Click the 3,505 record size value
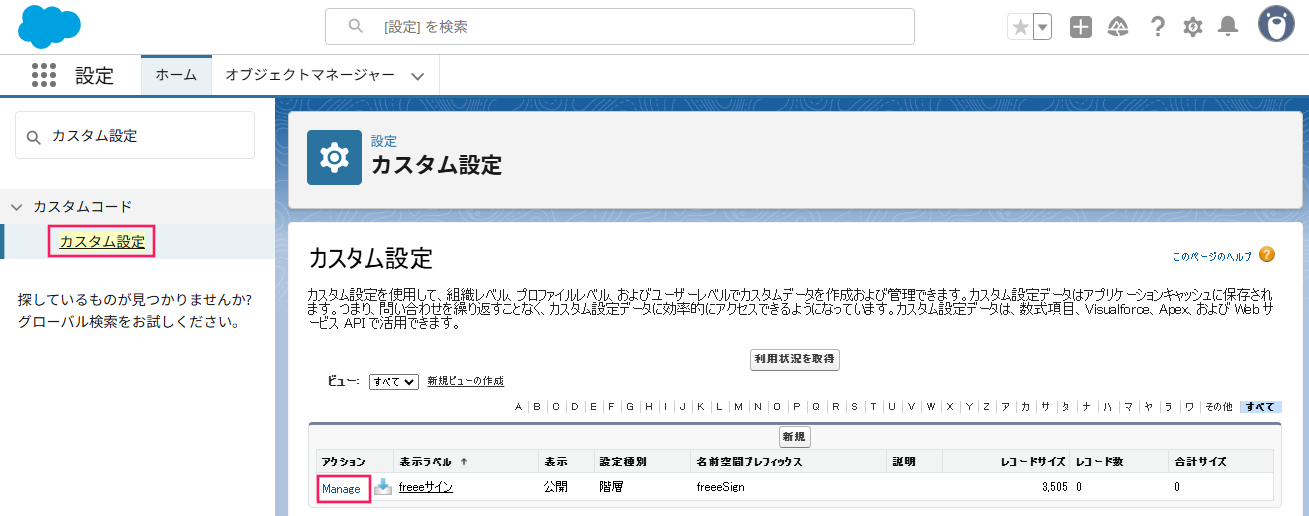Screen dimensions: 1309x516 coord(1052,487)
